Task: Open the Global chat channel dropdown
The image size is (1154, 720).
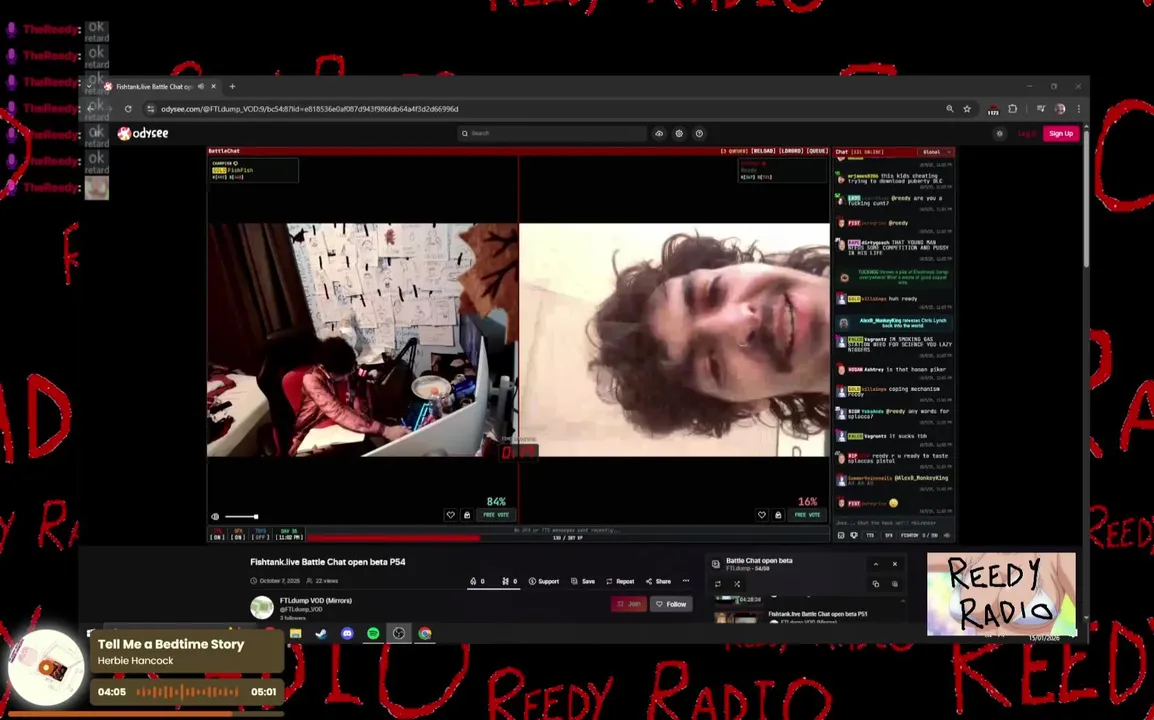Action: pyautogui.click(x=936, y=152)
